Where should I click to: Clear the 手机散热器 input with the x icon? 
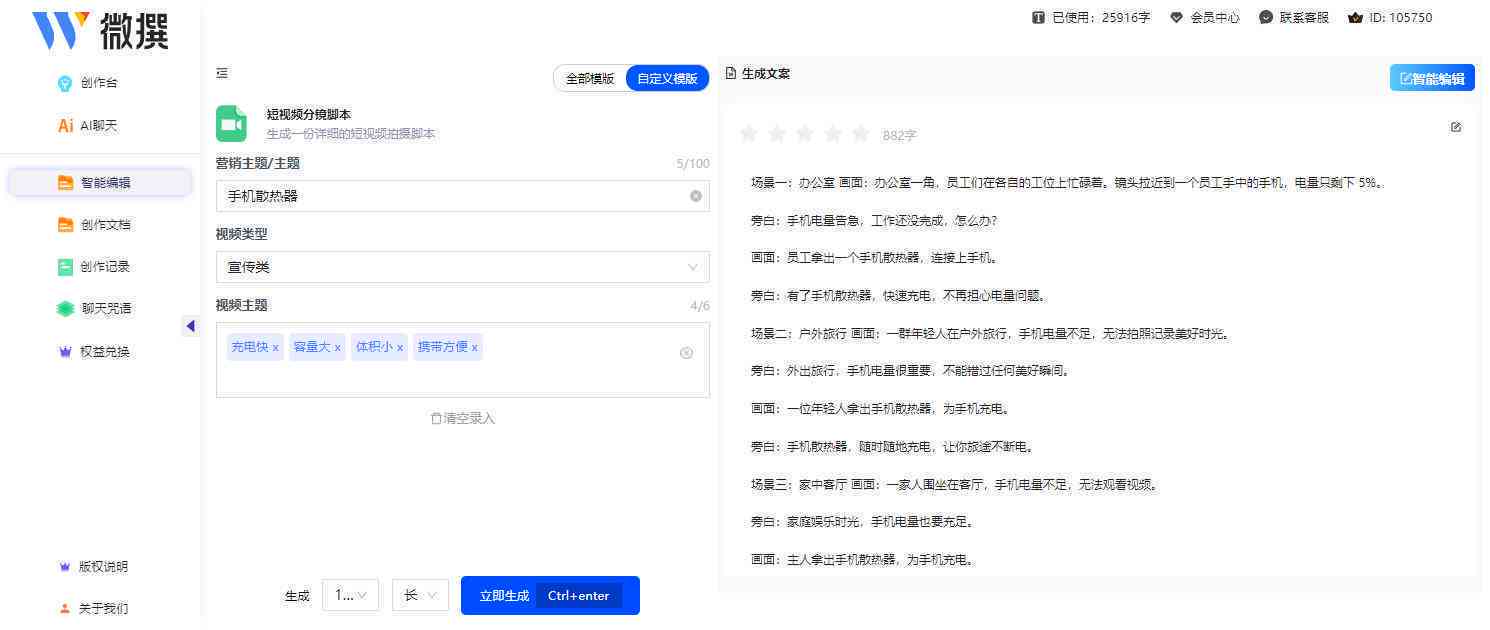696,196
